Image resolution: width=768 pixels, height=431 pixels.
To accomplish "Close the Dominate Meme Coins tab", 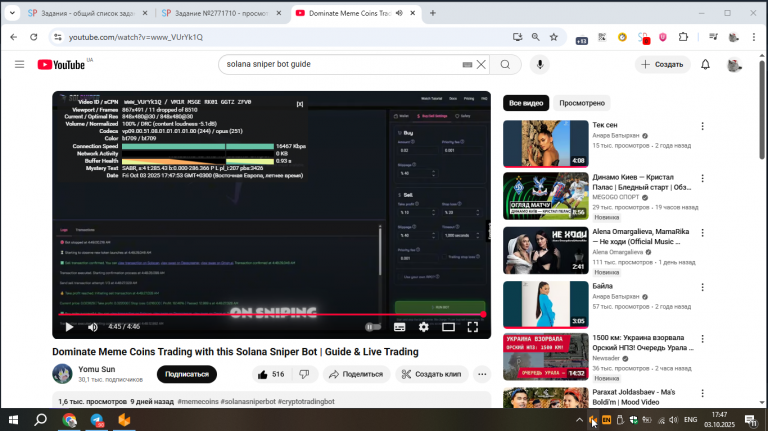I will coord(412,13).
